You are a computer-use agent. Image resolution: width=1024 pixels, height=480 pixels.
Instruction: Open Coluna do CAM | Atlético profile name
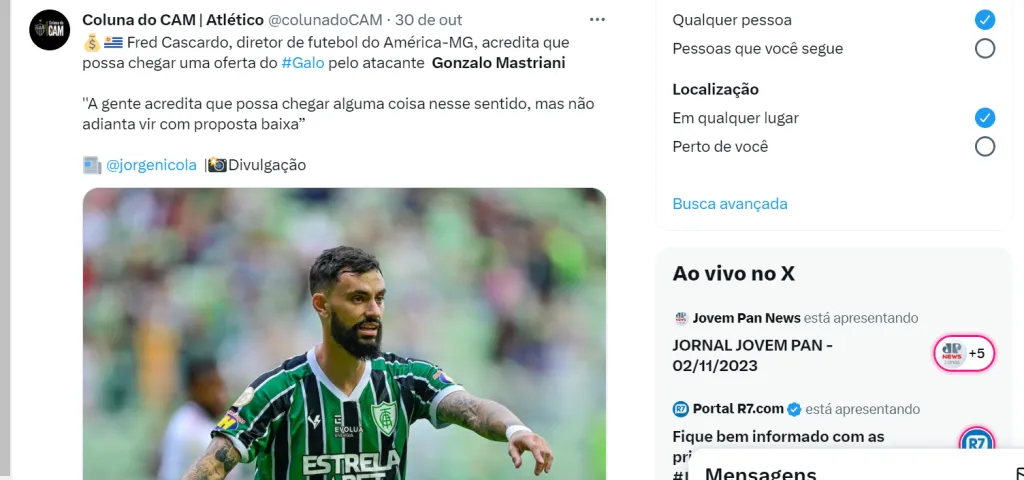click(173, 20)
